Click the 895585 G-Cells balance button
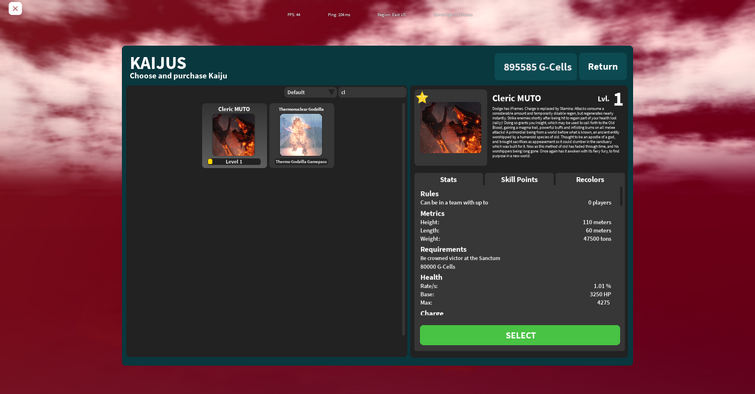Viewport: 755px width, 394px height. (x=536, y=66)
